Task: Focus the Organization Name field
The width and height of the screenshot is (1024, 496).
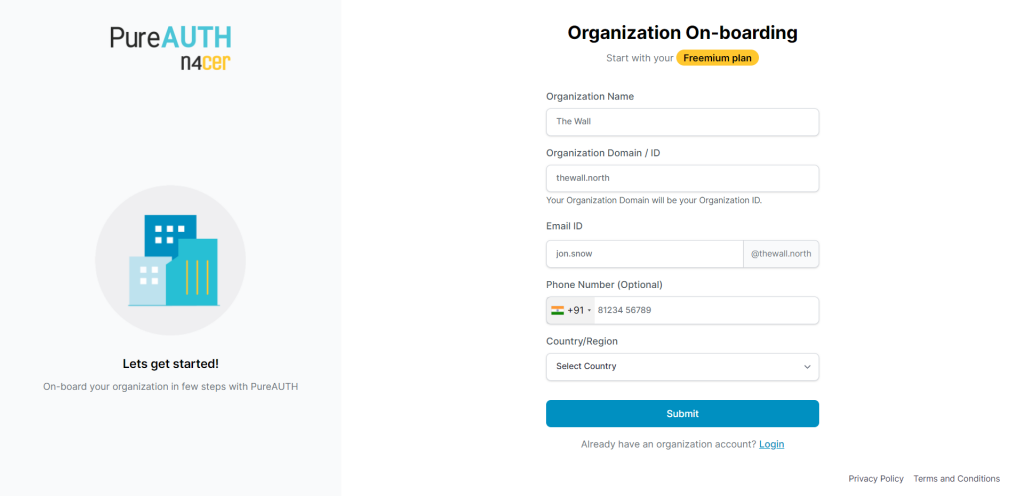Action: click(x=682, y=122)
